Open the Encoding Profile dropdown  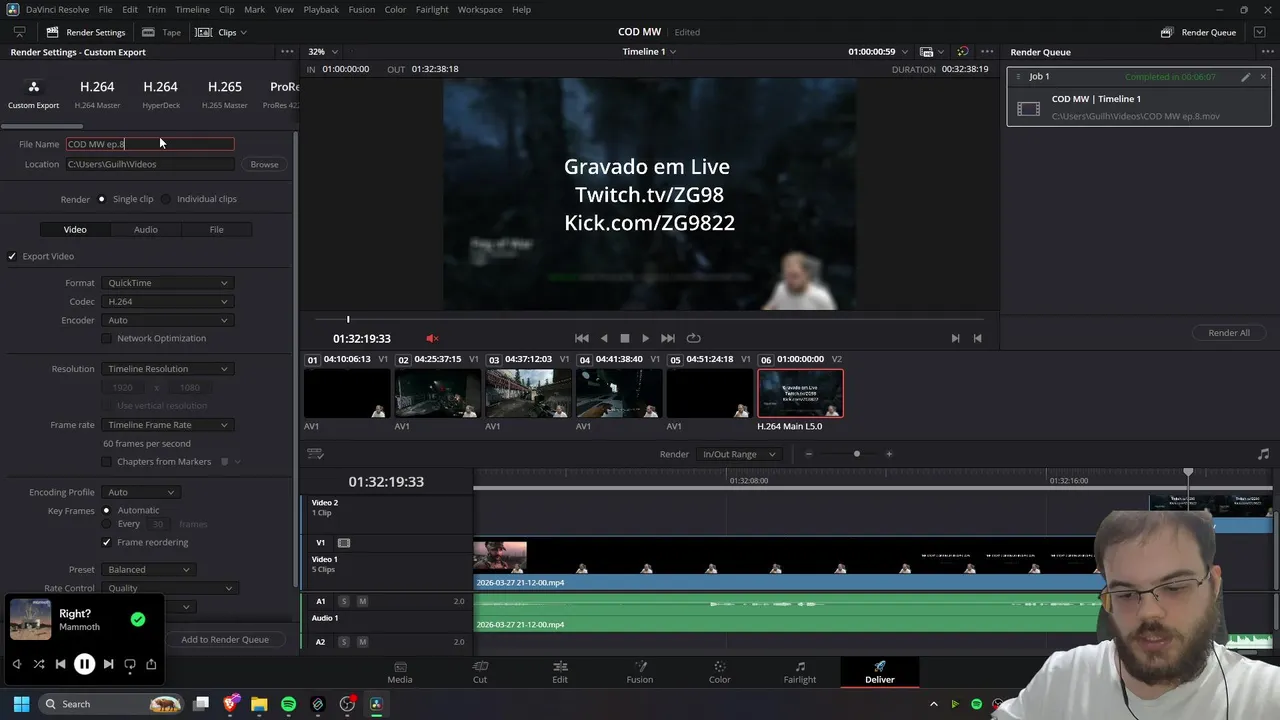click(x=141, y=492)
